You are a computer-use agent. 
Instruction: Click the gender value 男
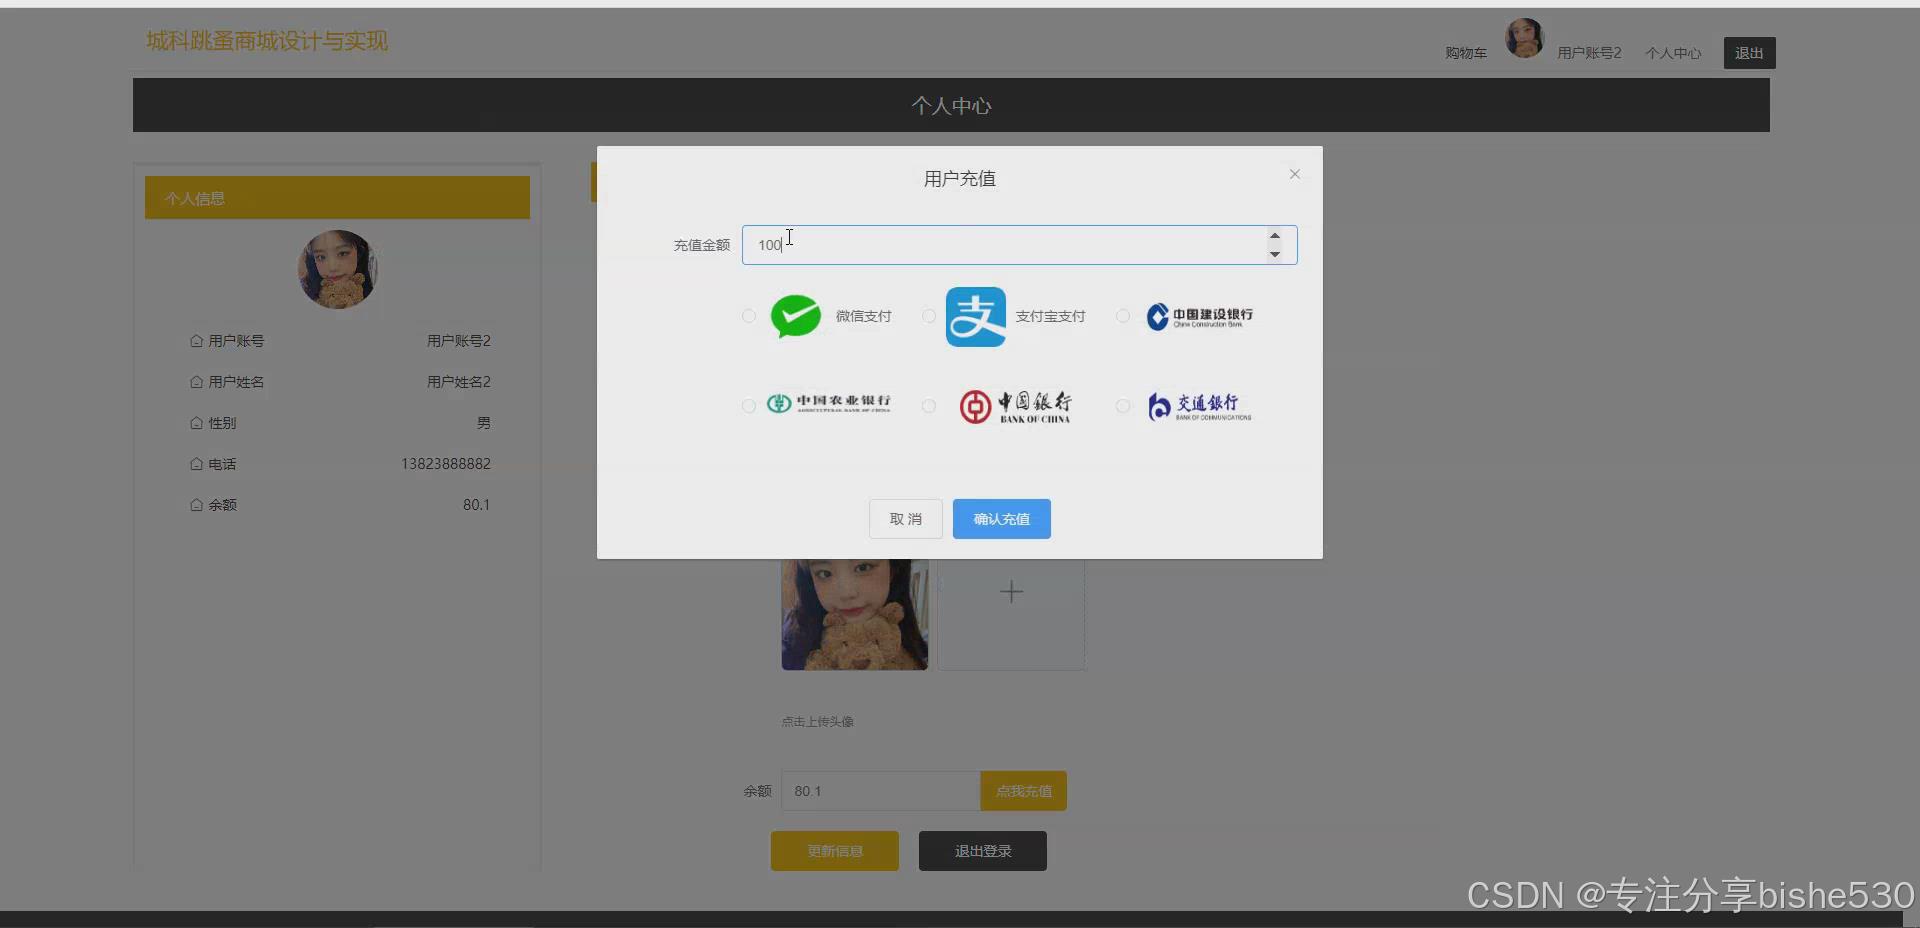point(484,423)
